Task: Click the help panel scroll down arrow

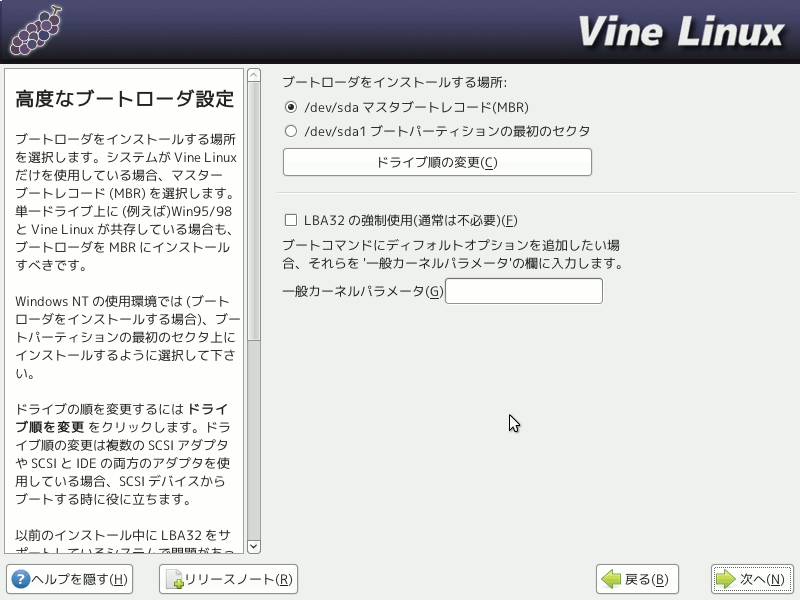Action: [x=254, y=546]
